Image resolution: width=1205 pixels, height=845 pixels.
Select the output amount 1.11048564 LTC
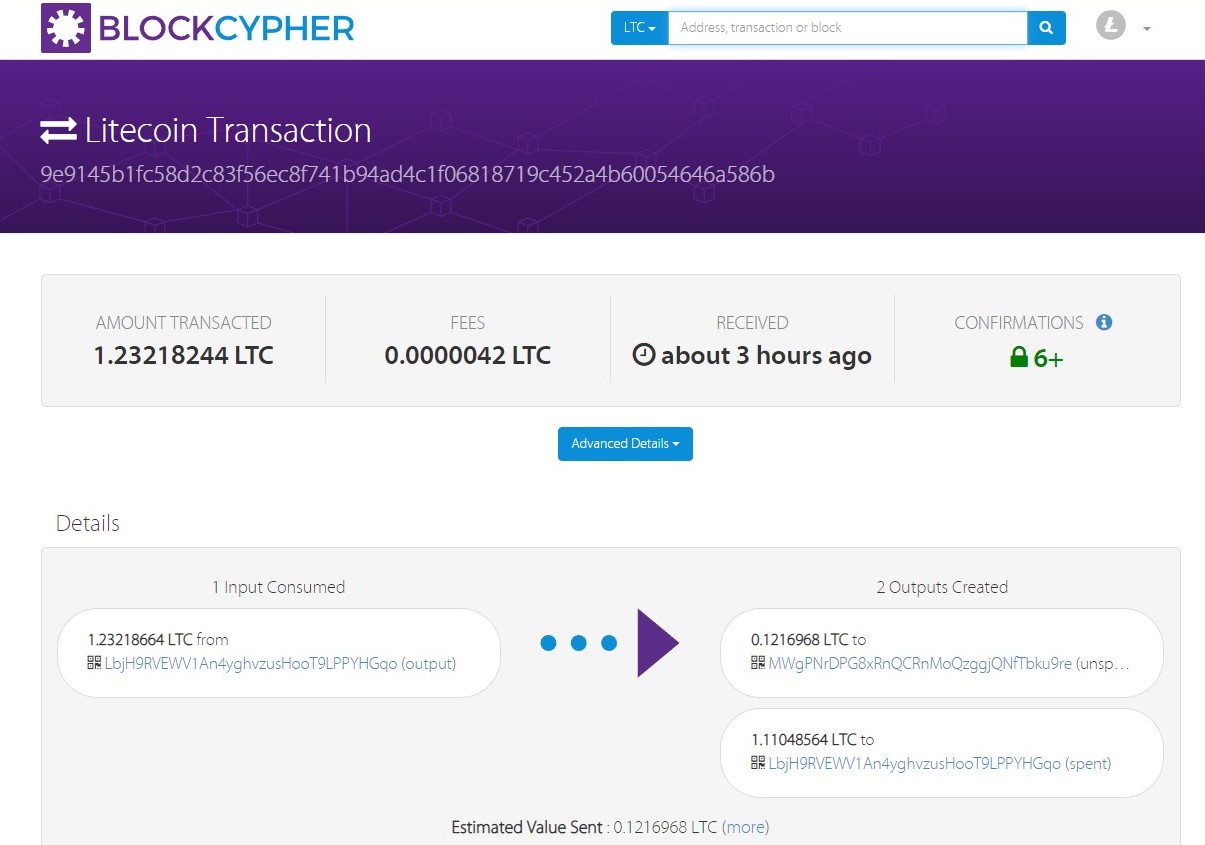(804, 739)
